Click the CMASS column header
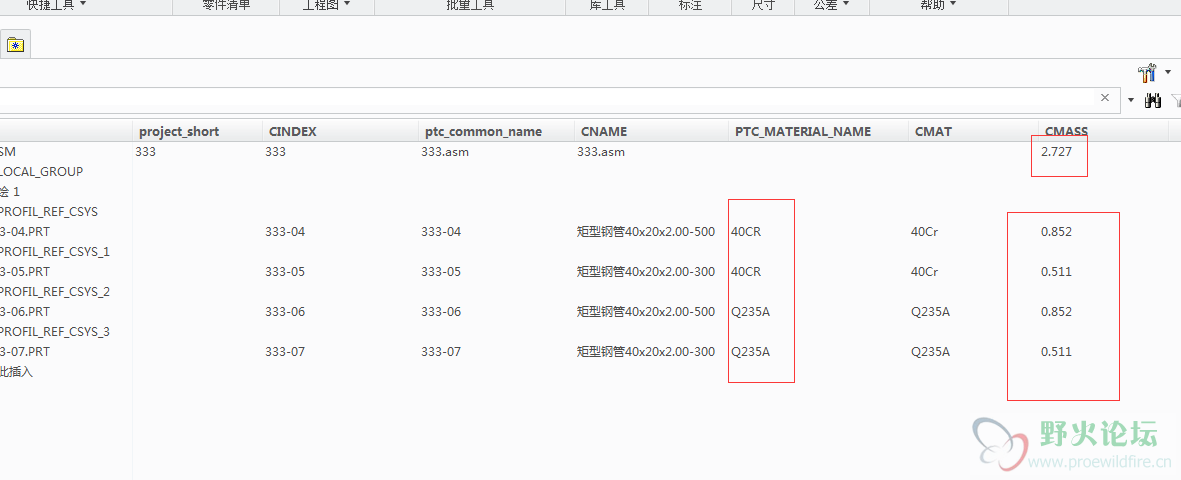The width and height of the screenshot is (1181, 480). click(1065, 131)
